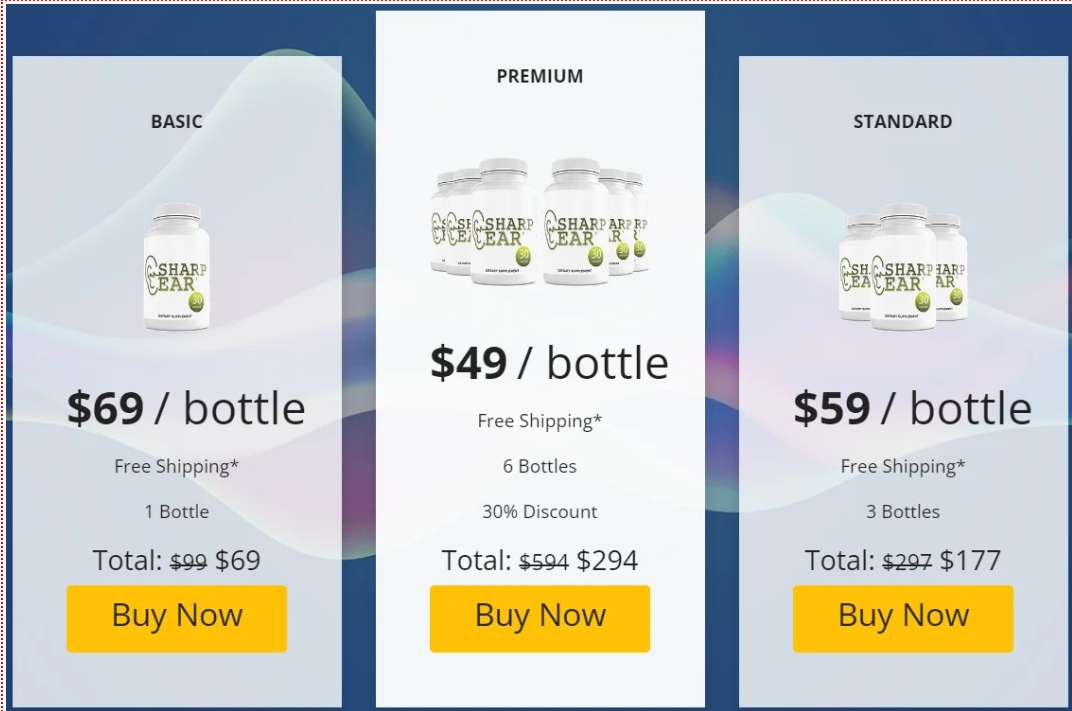The image size is (1072, 711).
Task: Click Buy Now on the Basic plan
Action: (x=177, y=618)
